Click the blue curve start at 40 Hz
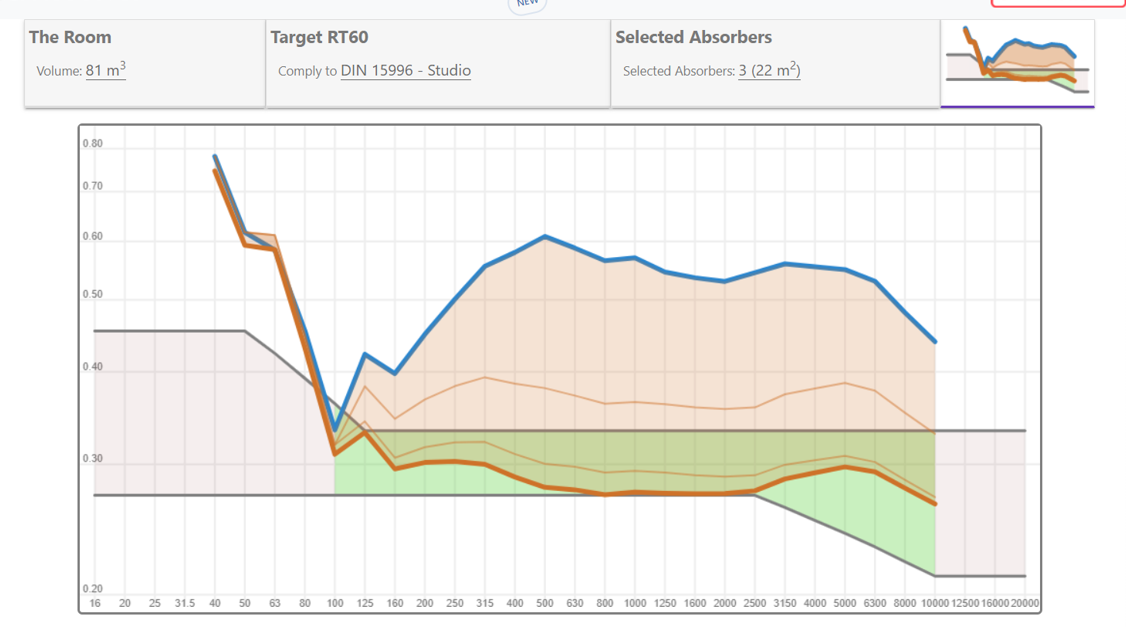 pyautogui.click(x=215, y=156)
